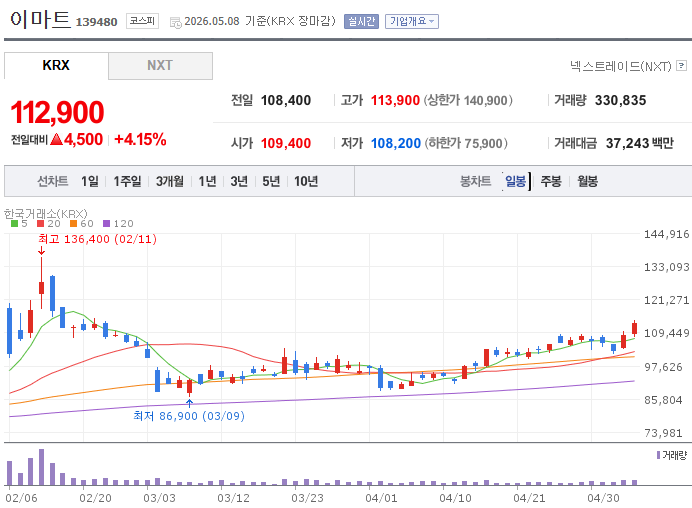Viewport: 692px width, 508px height.
Task: Click the 144,916 price axis label
Action: pos(666,234)
